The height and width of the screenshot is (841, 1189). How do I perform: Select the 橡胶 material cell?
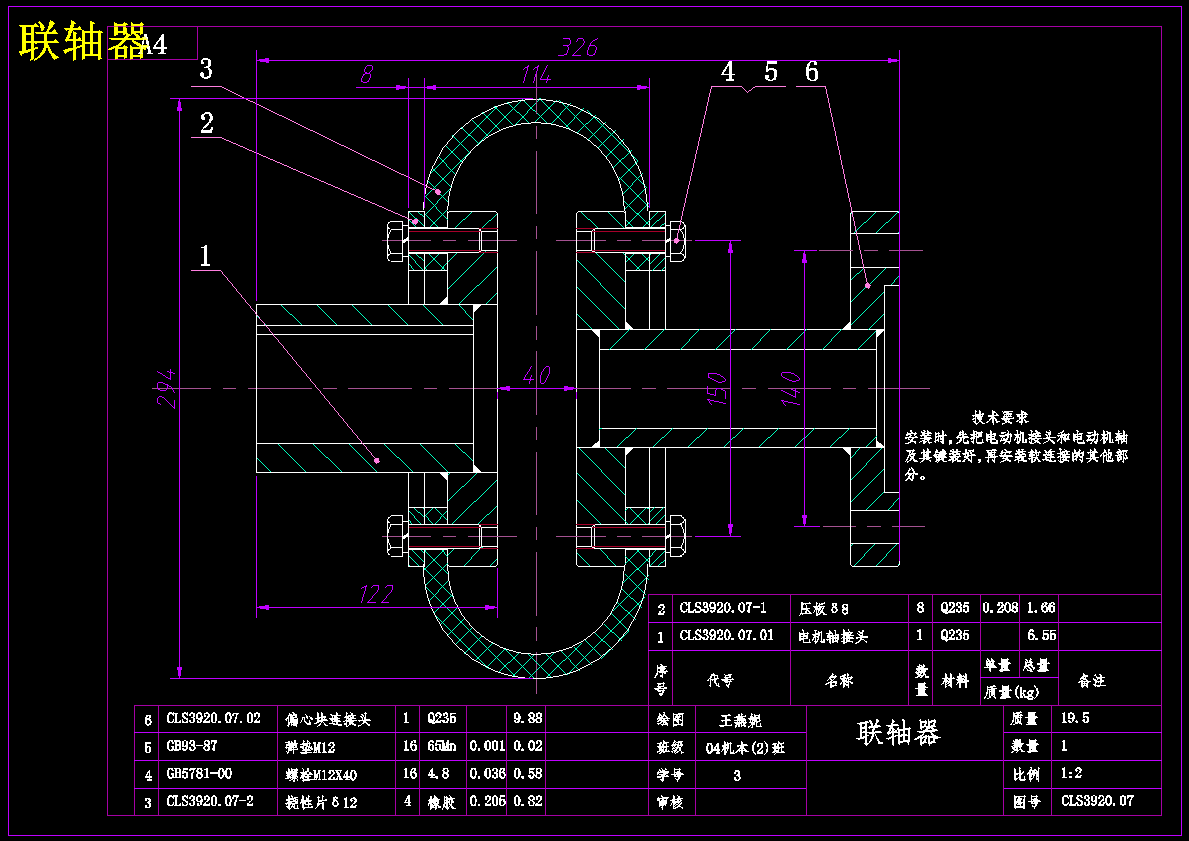[441, 802]
